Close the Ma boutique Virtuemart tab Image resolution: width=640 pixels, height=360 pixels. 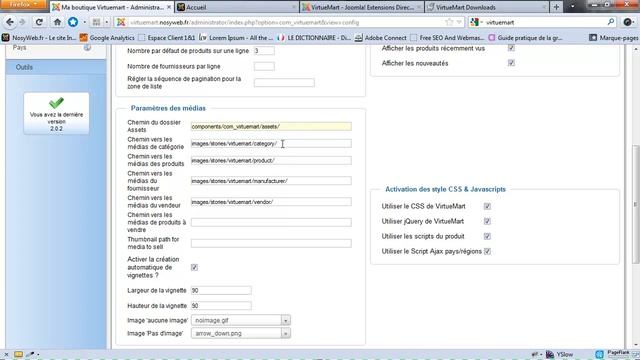pos(169,7)
